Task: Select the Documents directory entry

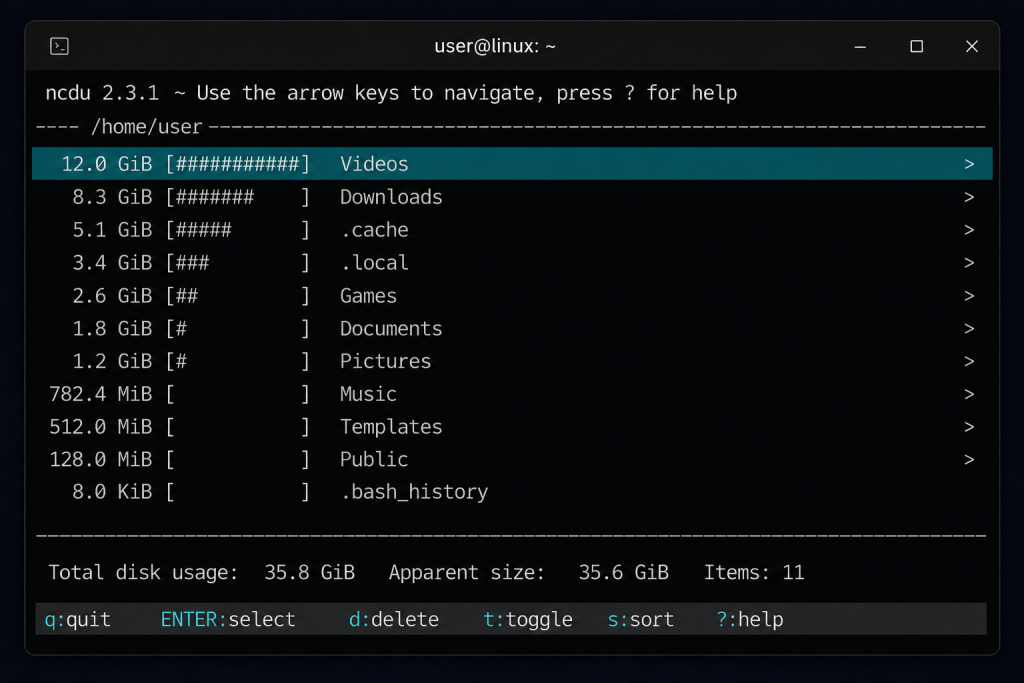Action: click(512, 328)
